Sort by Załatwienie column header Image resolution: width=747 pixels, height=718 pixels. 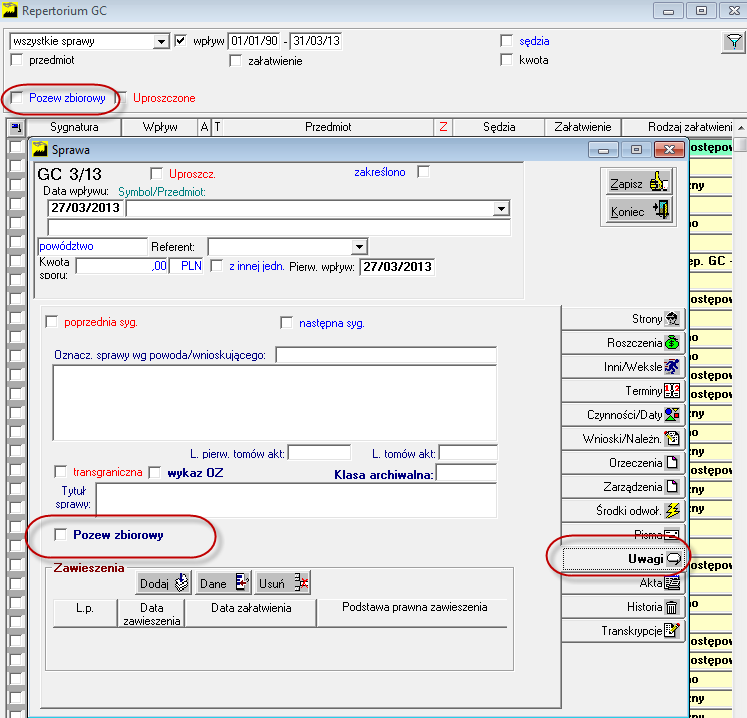click(583, 127)
